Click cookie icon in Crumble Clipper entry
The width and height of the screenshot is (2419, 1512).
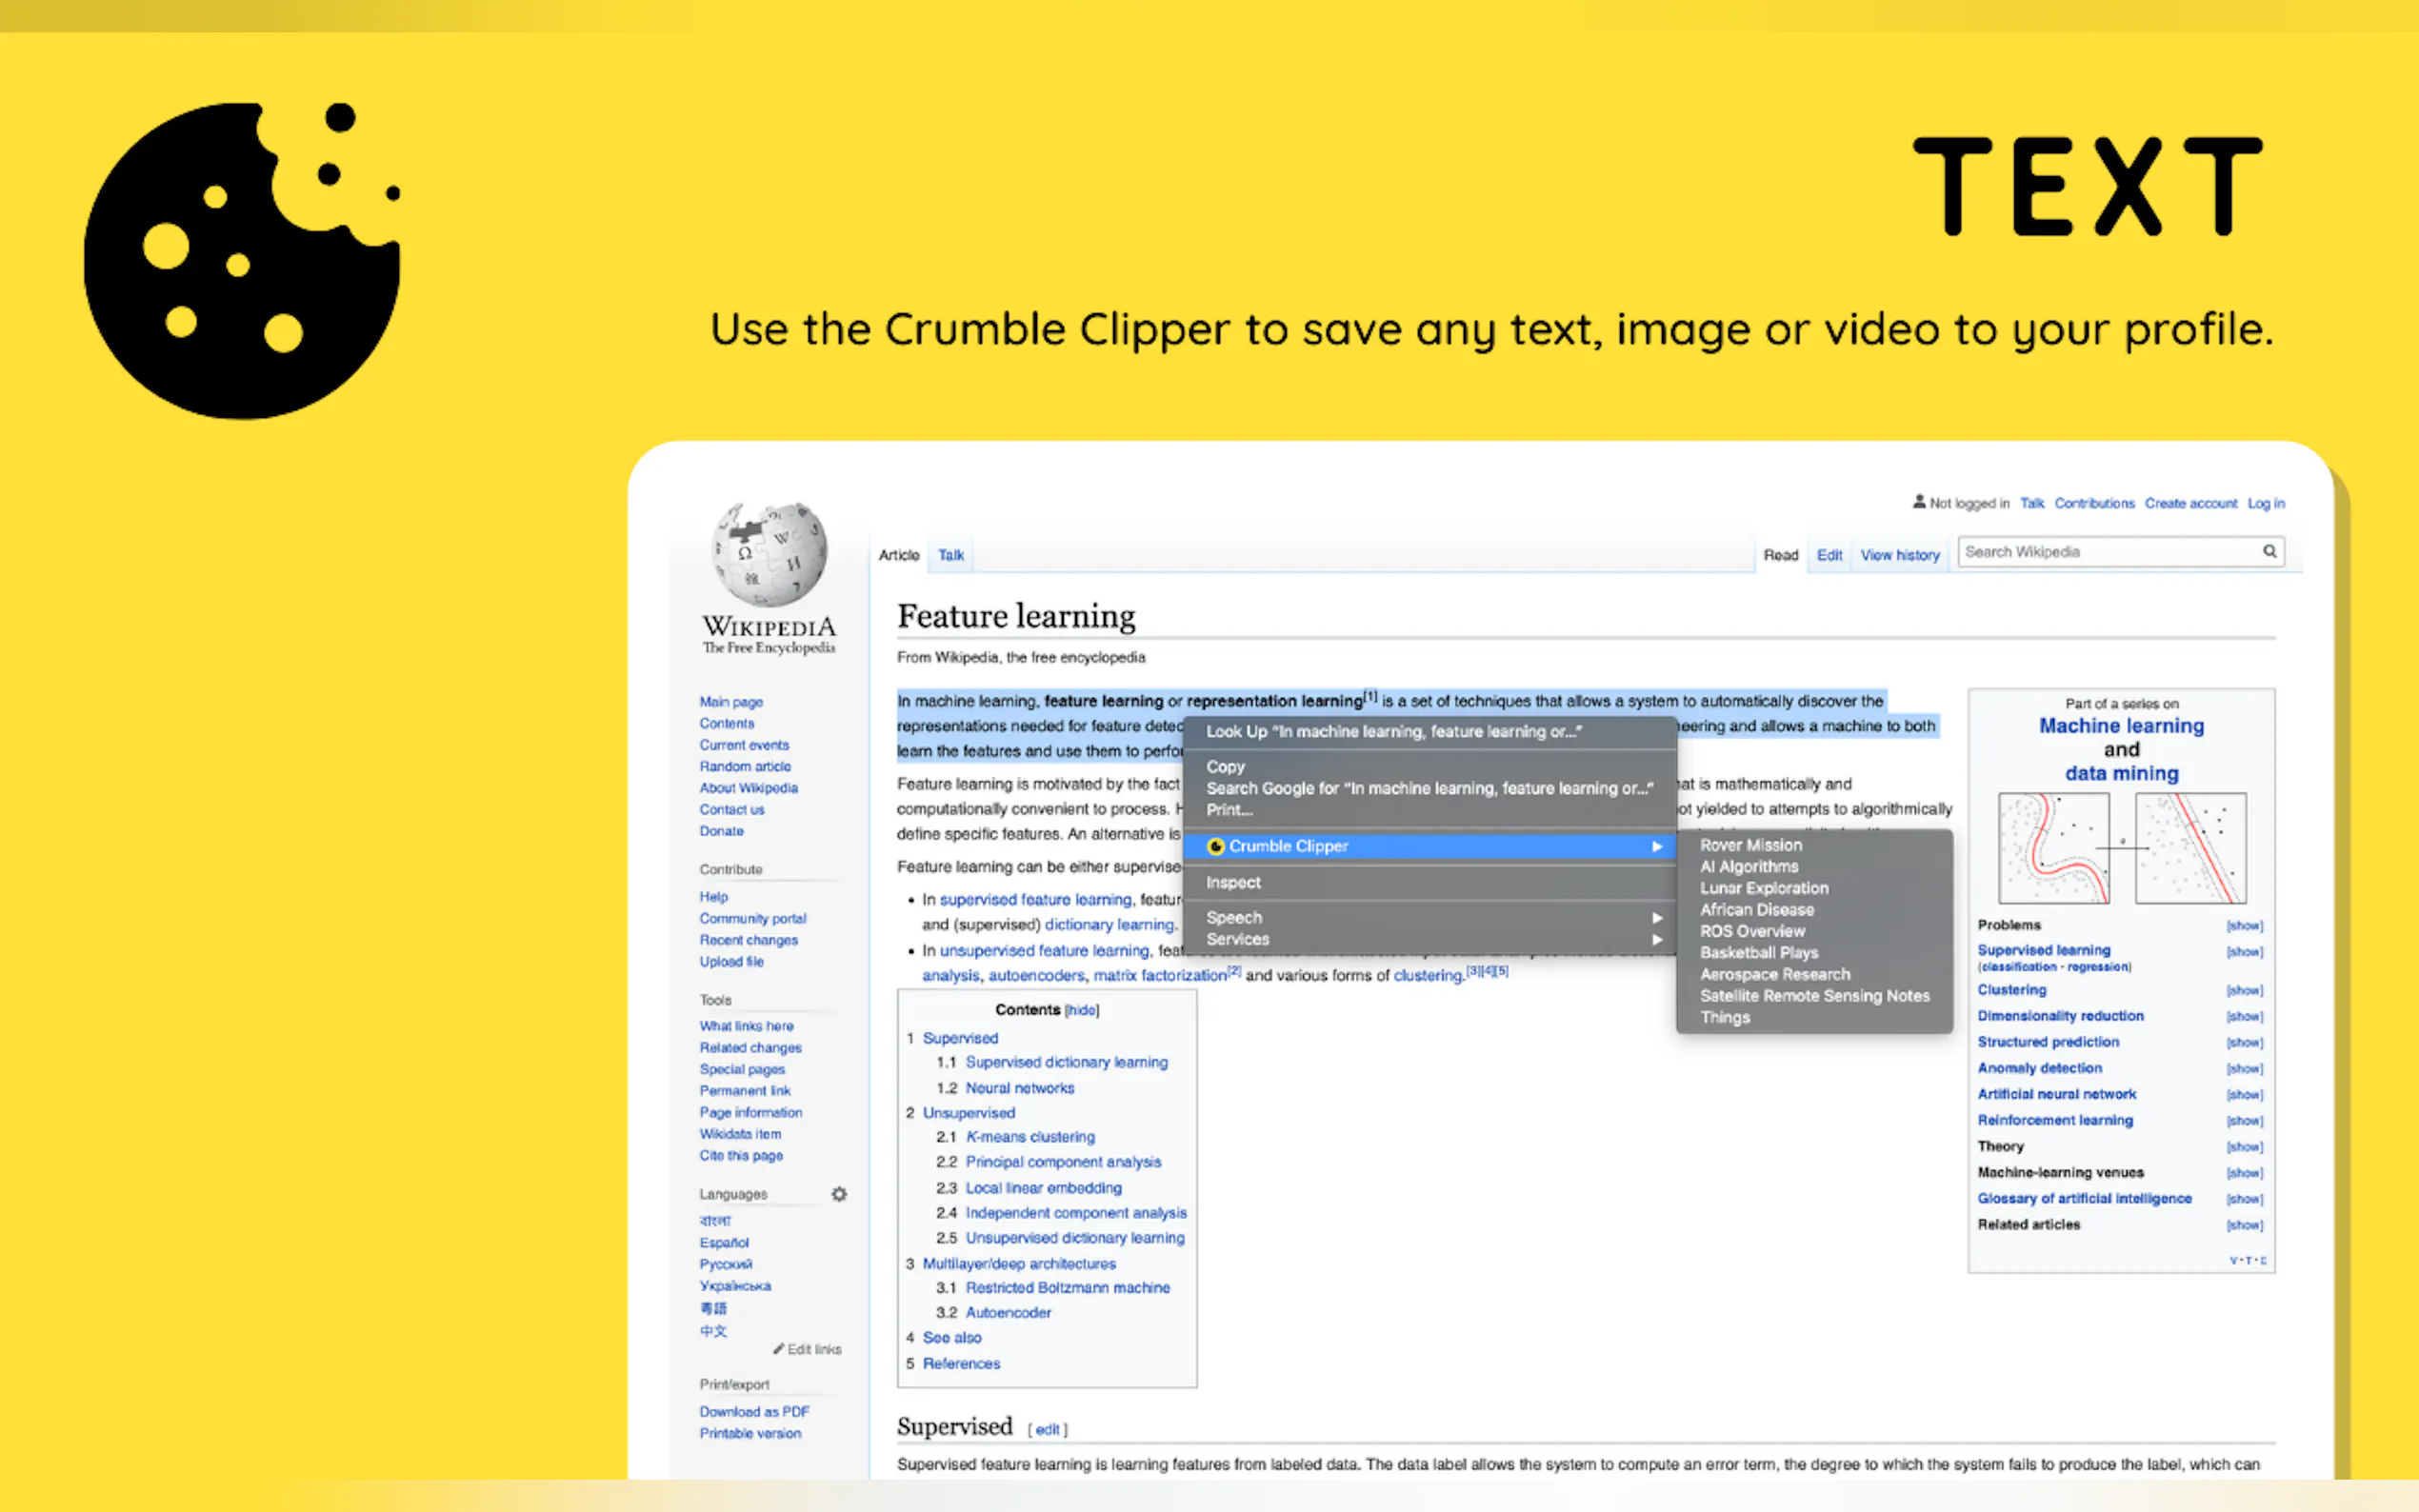(1216, 846)
